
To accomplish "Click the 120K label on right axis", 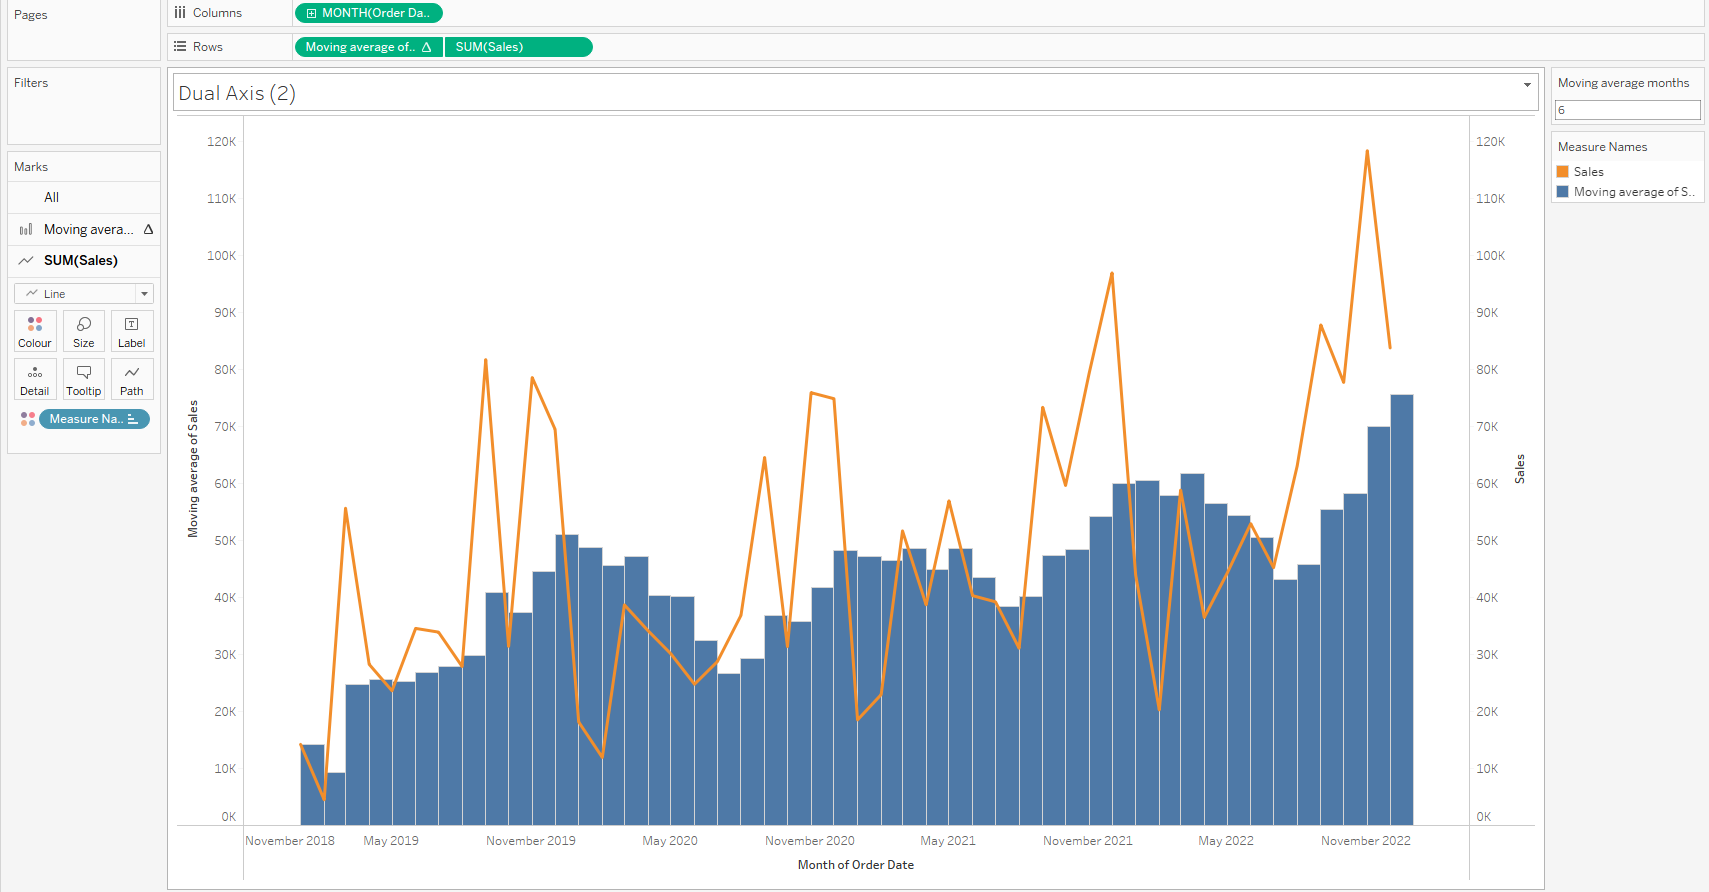I will (x=1491, y=142).
